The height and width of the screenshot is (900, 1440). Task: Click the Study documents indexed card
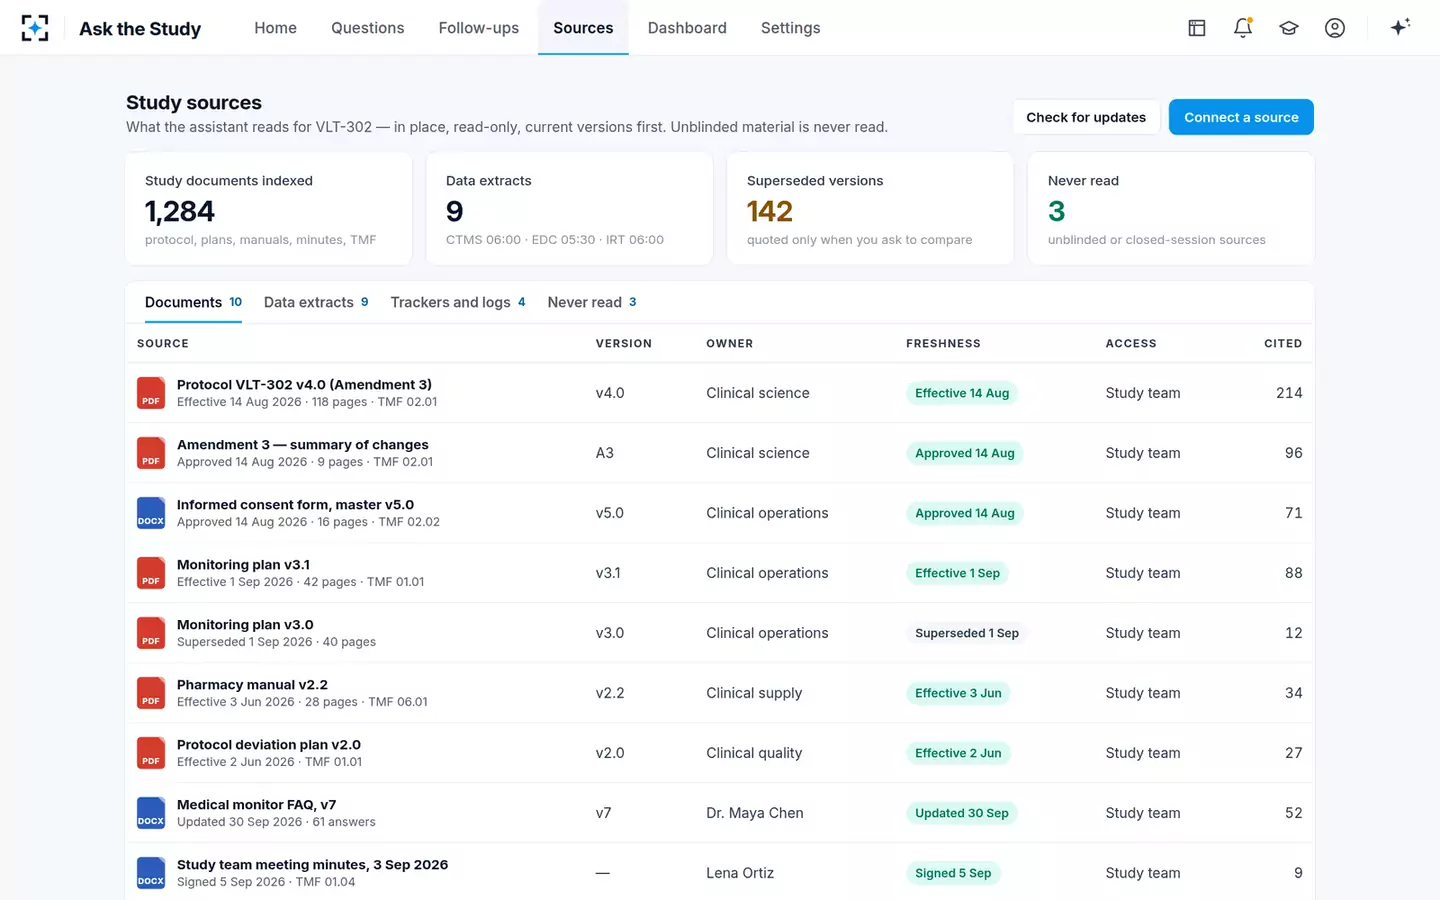click(x=269, y=208)
